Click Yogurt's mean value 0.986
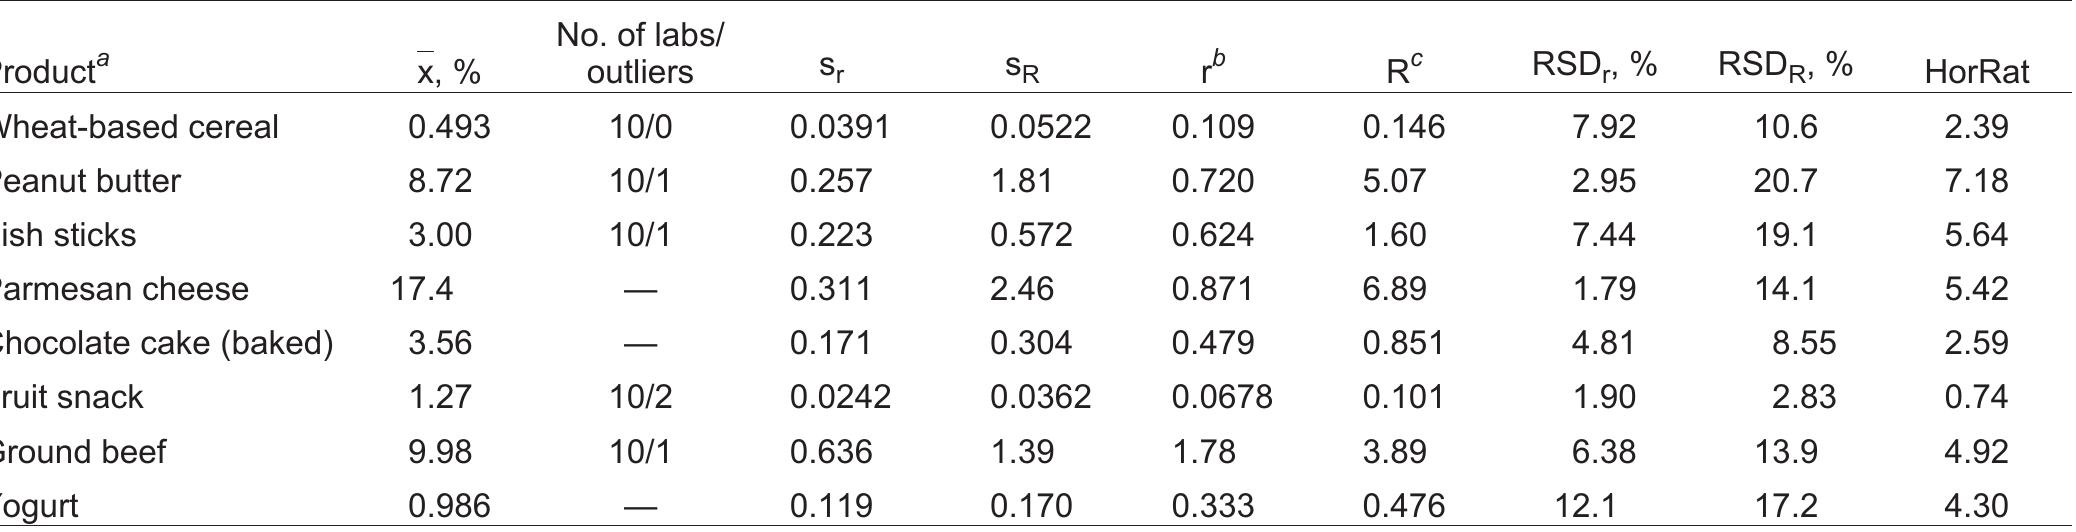2076x532 pixels. click(449, 505)
